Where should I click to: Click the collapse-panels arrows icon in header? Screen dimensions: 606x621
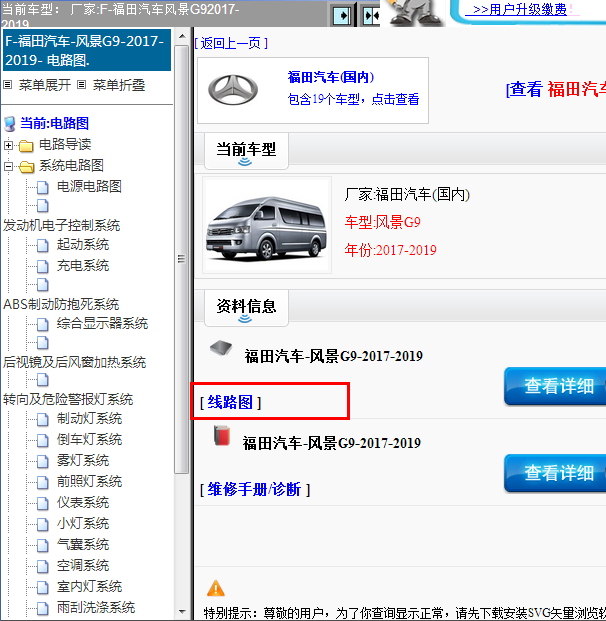[371, 16]
